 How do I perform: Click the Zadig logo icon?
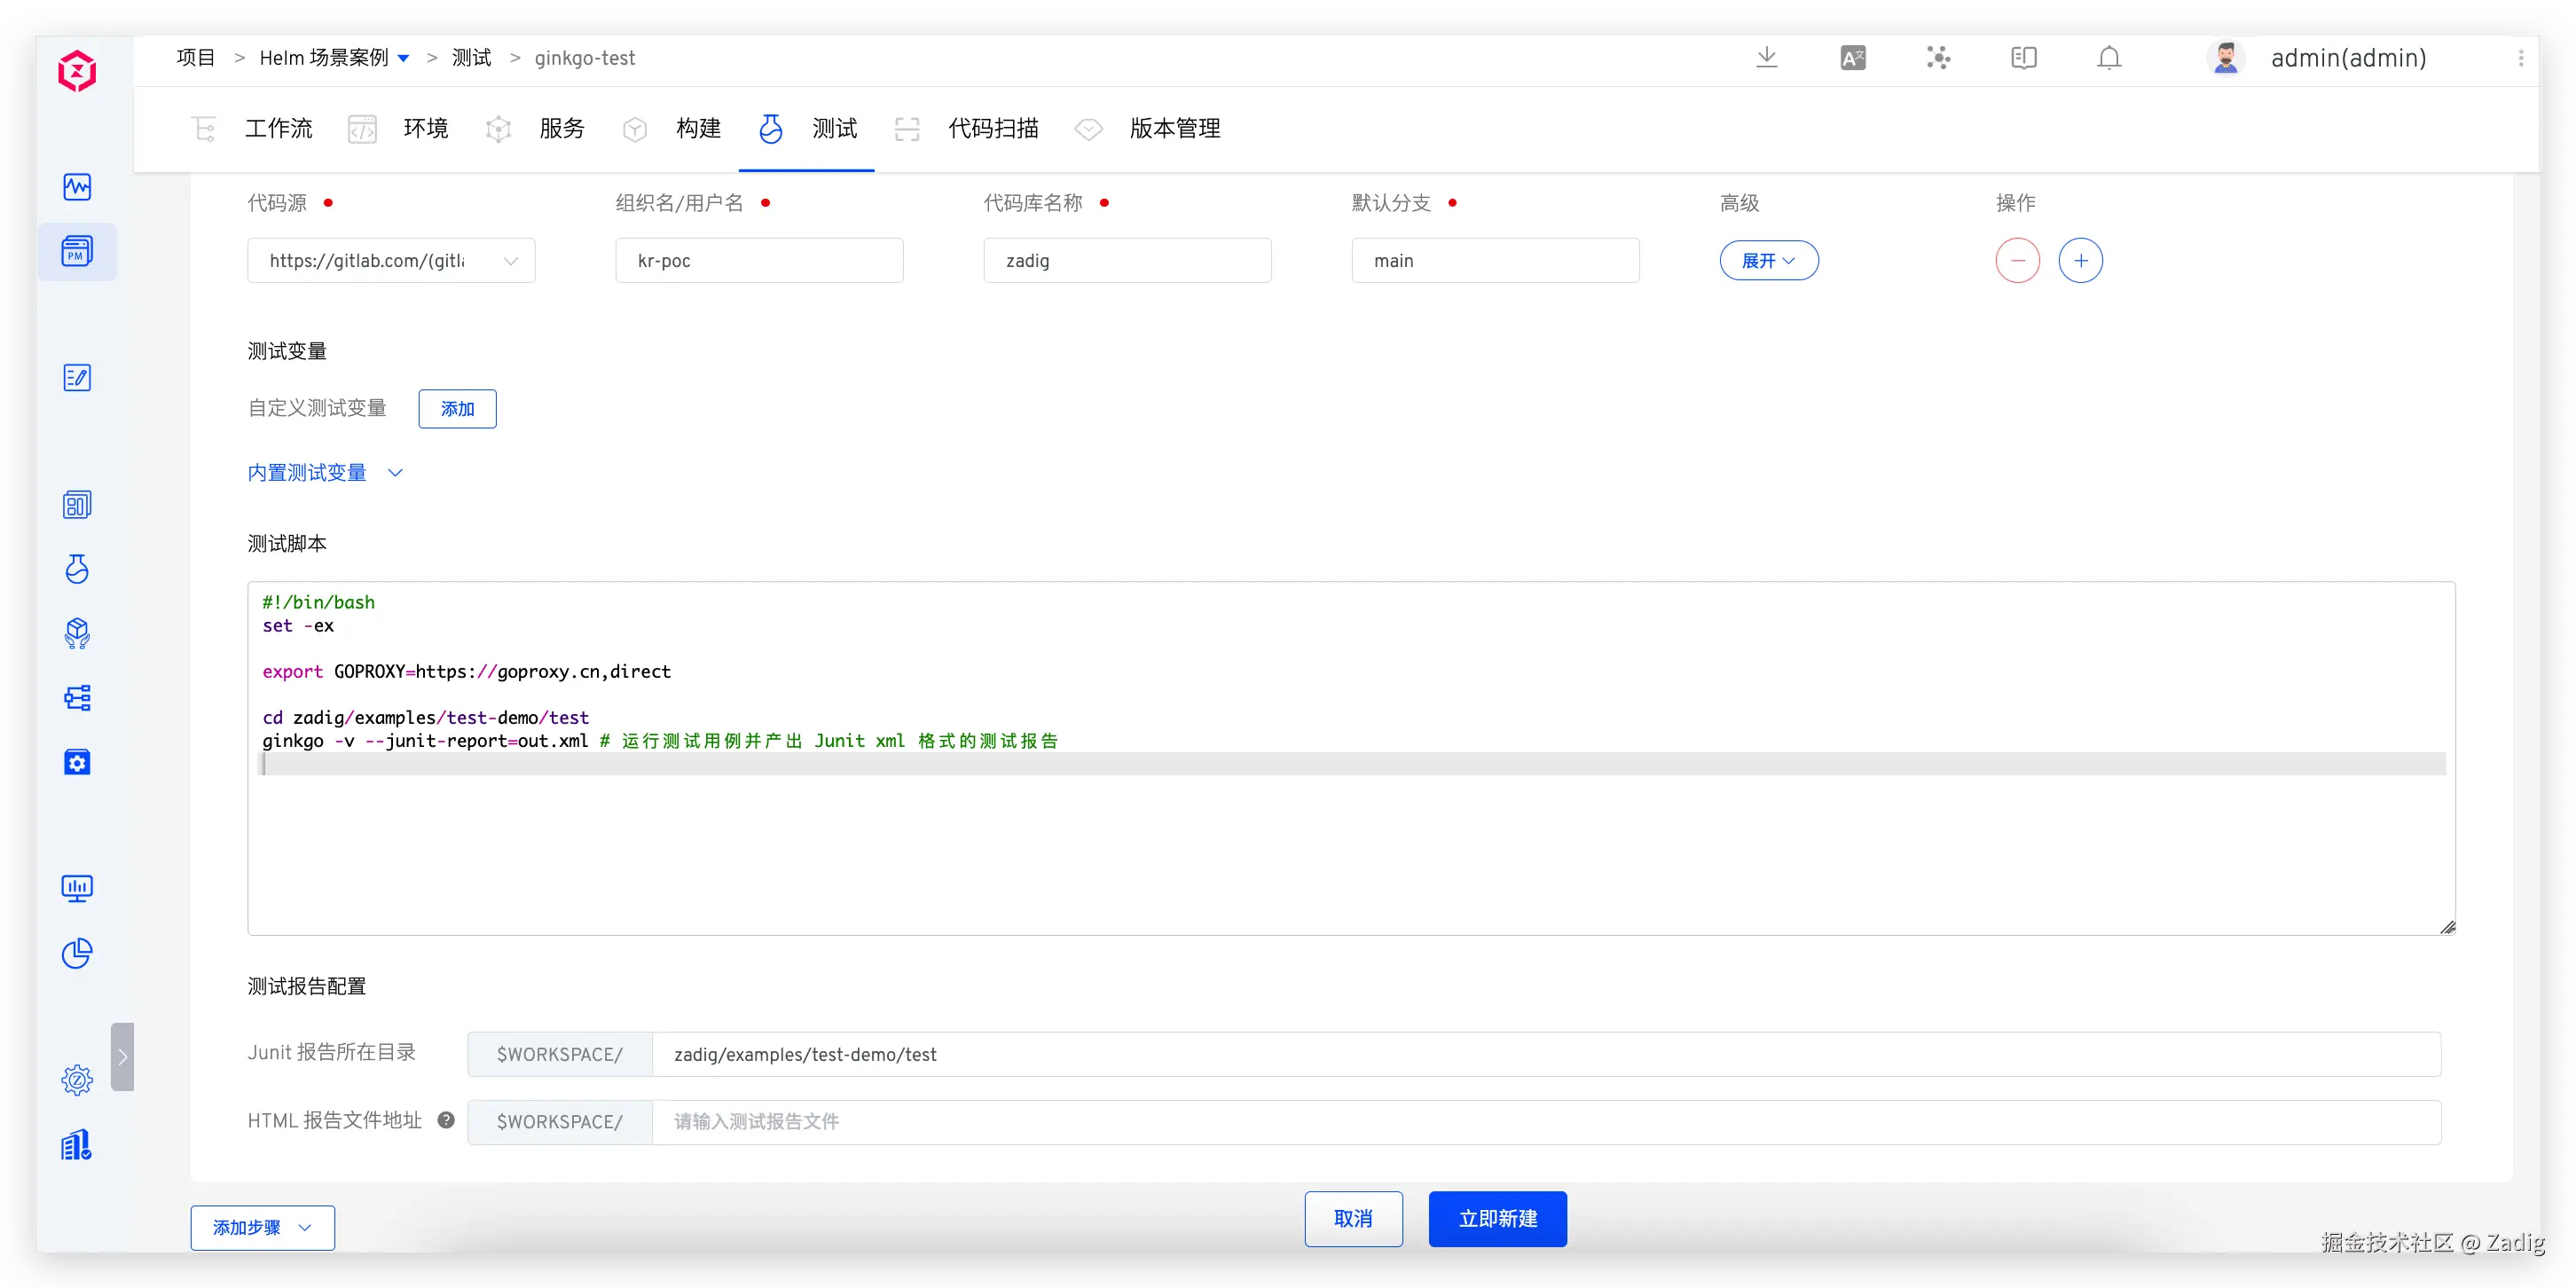coord(77,71)
